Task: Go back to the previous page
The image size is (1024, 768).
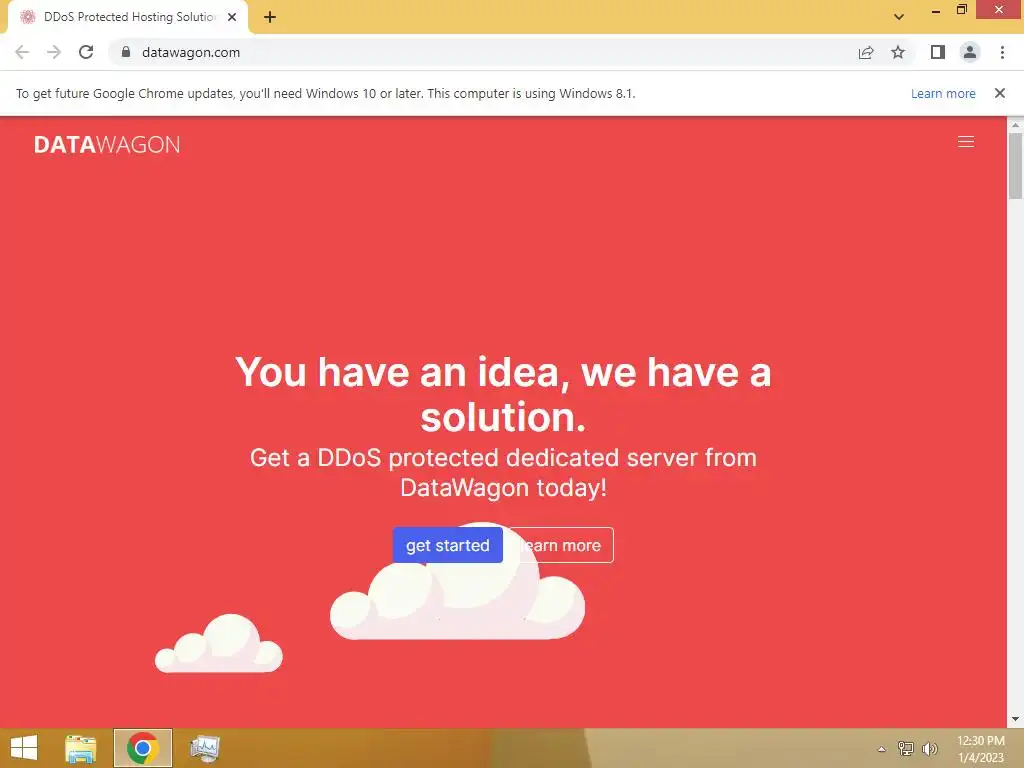Action: coord(22,52)
